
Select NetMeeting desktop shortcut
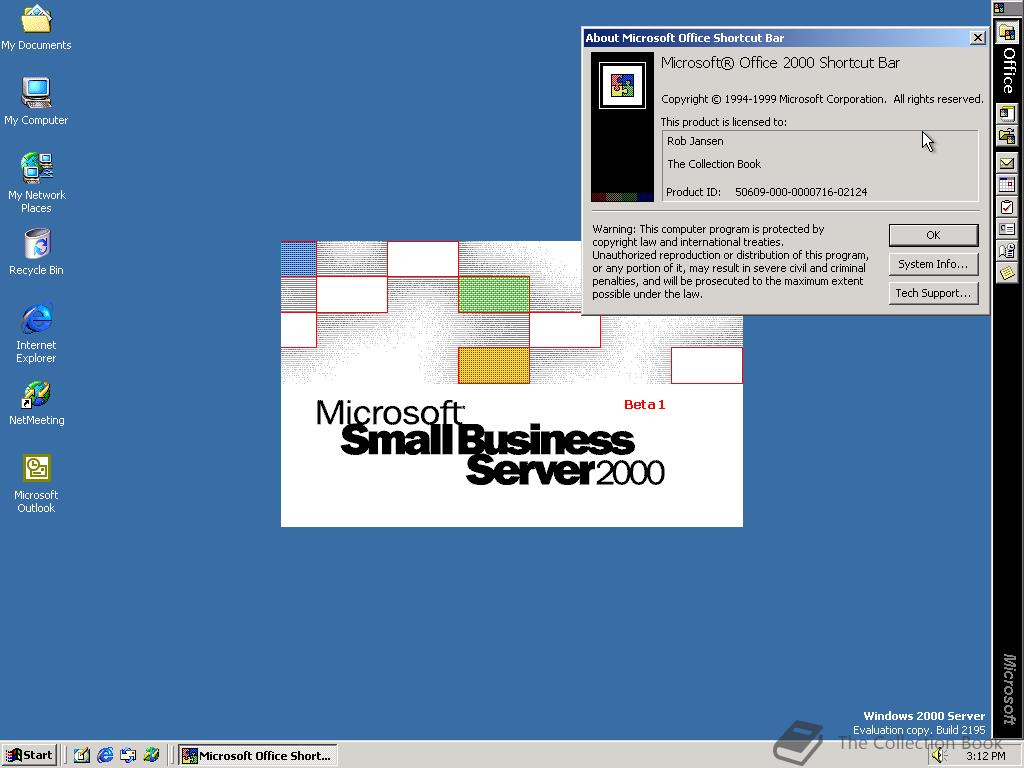point(36,403)
